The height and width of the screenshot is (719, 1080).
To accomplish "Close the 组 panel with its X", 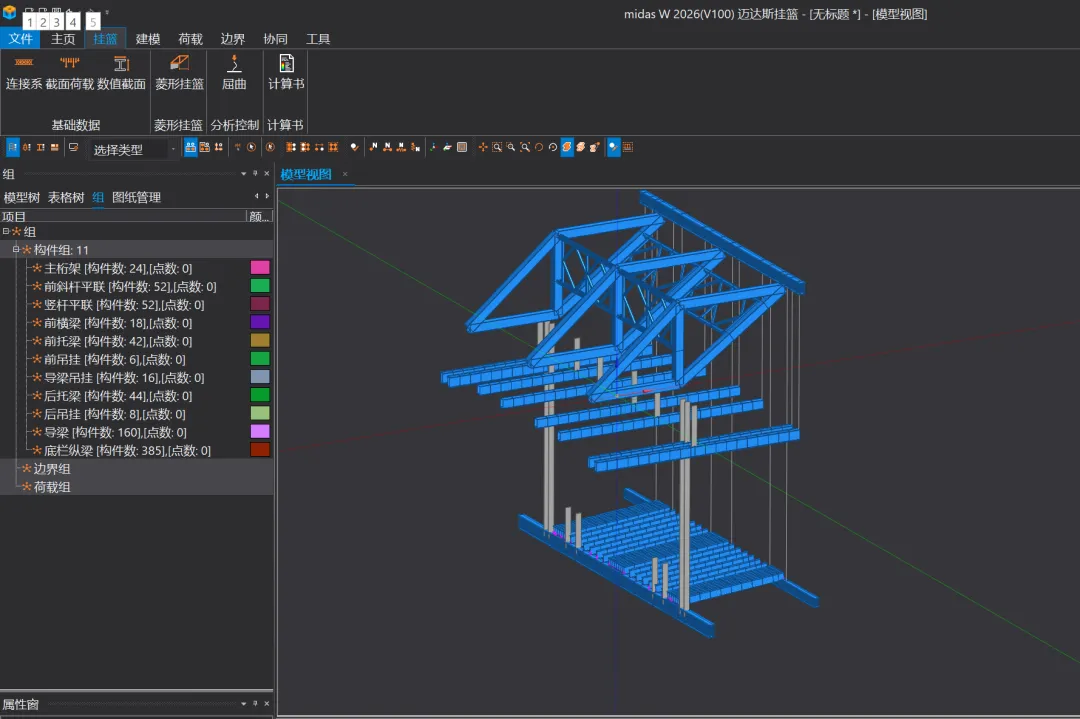I will point(267,174).
